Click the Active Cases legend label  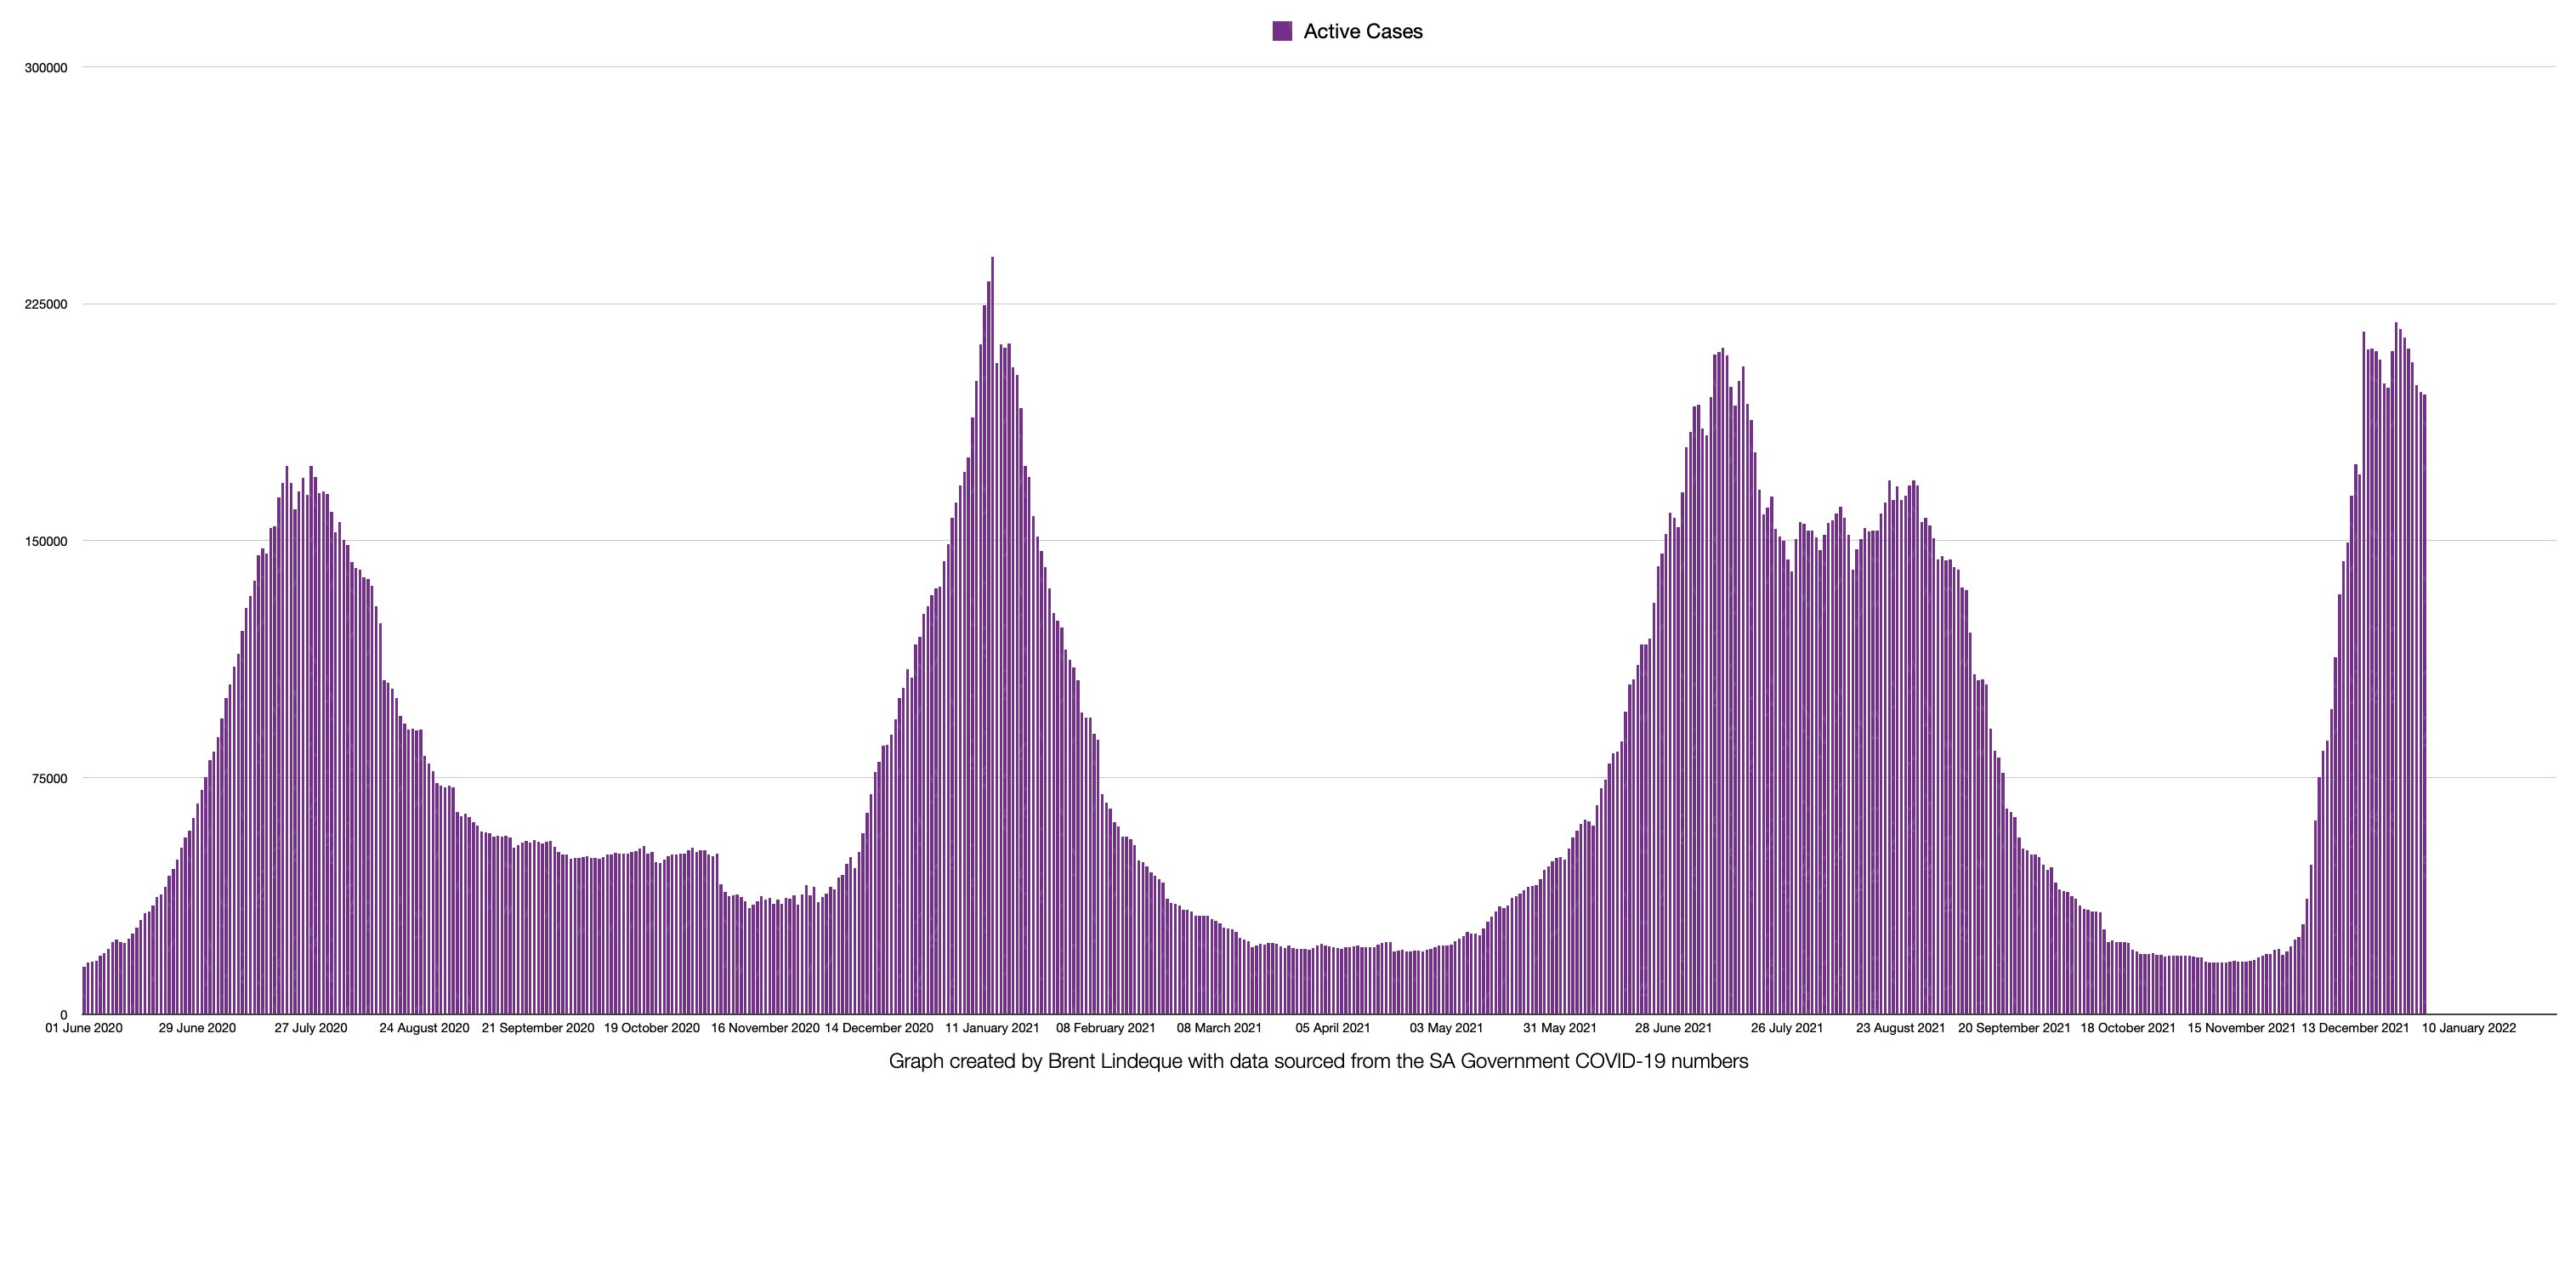coord(1363,31)
